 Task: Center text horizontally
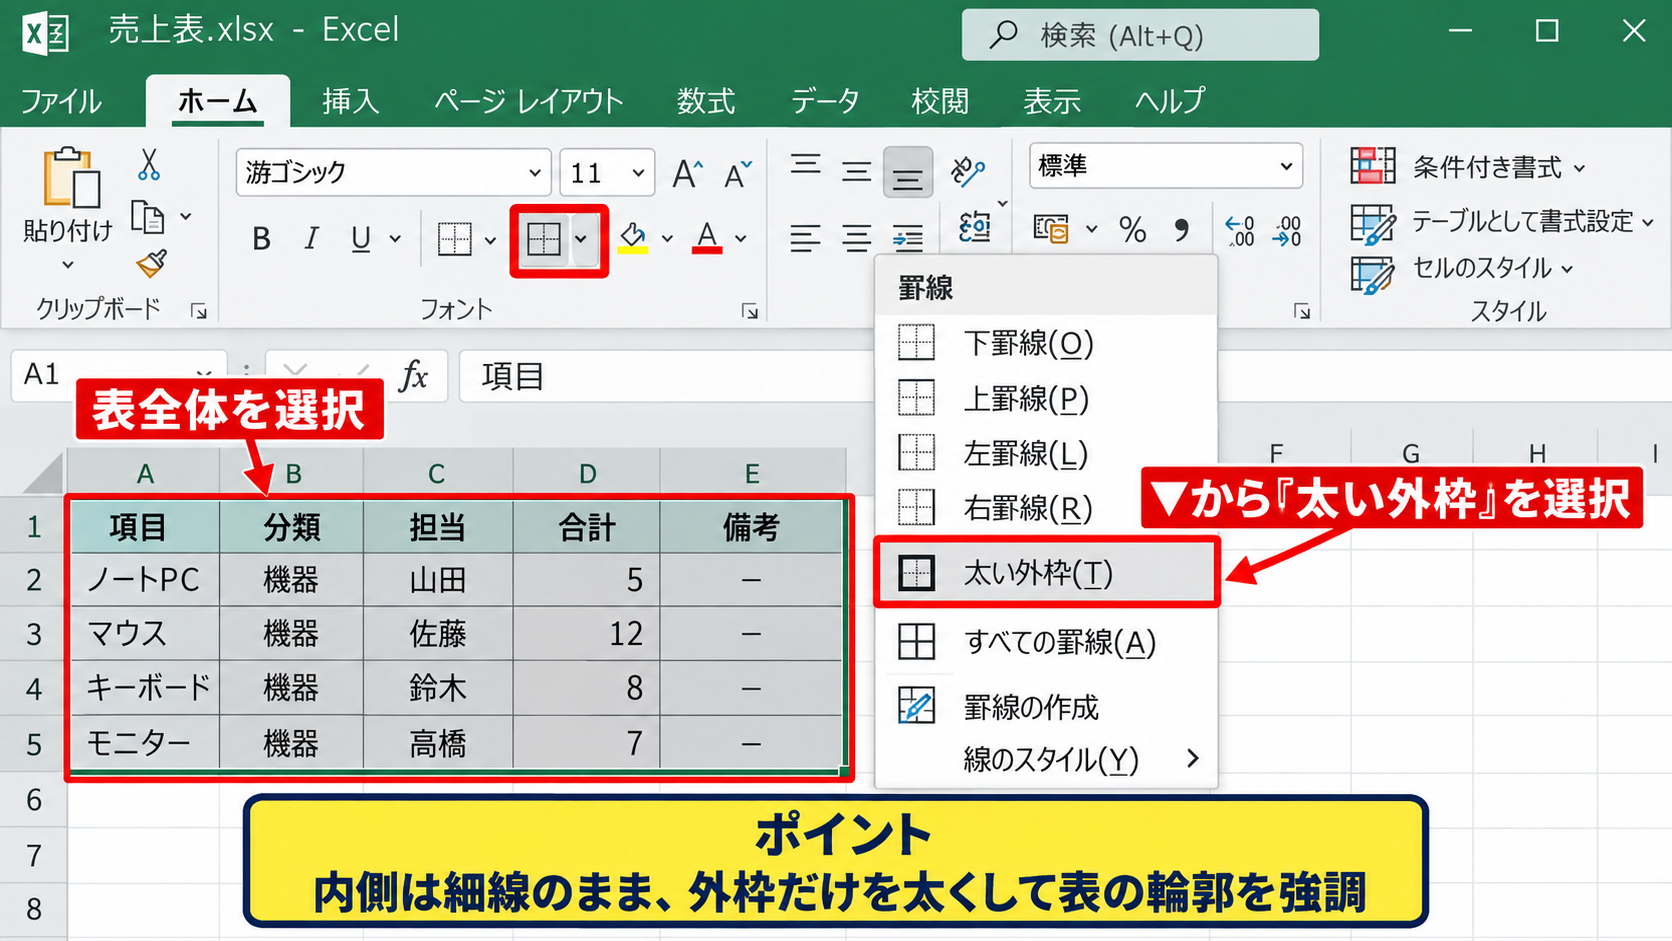click(x=856, y=238)
